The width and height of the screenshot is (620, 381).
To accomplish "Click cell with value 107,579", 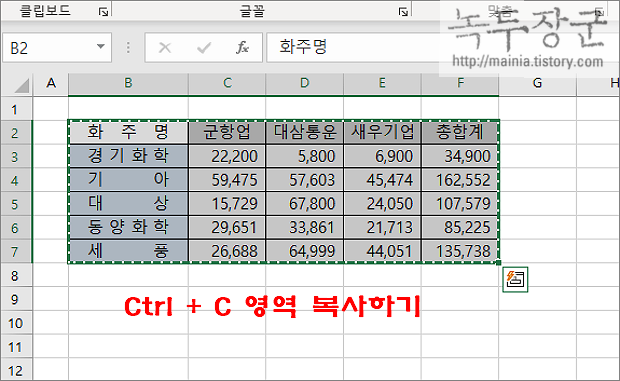I will click(460, 204).
